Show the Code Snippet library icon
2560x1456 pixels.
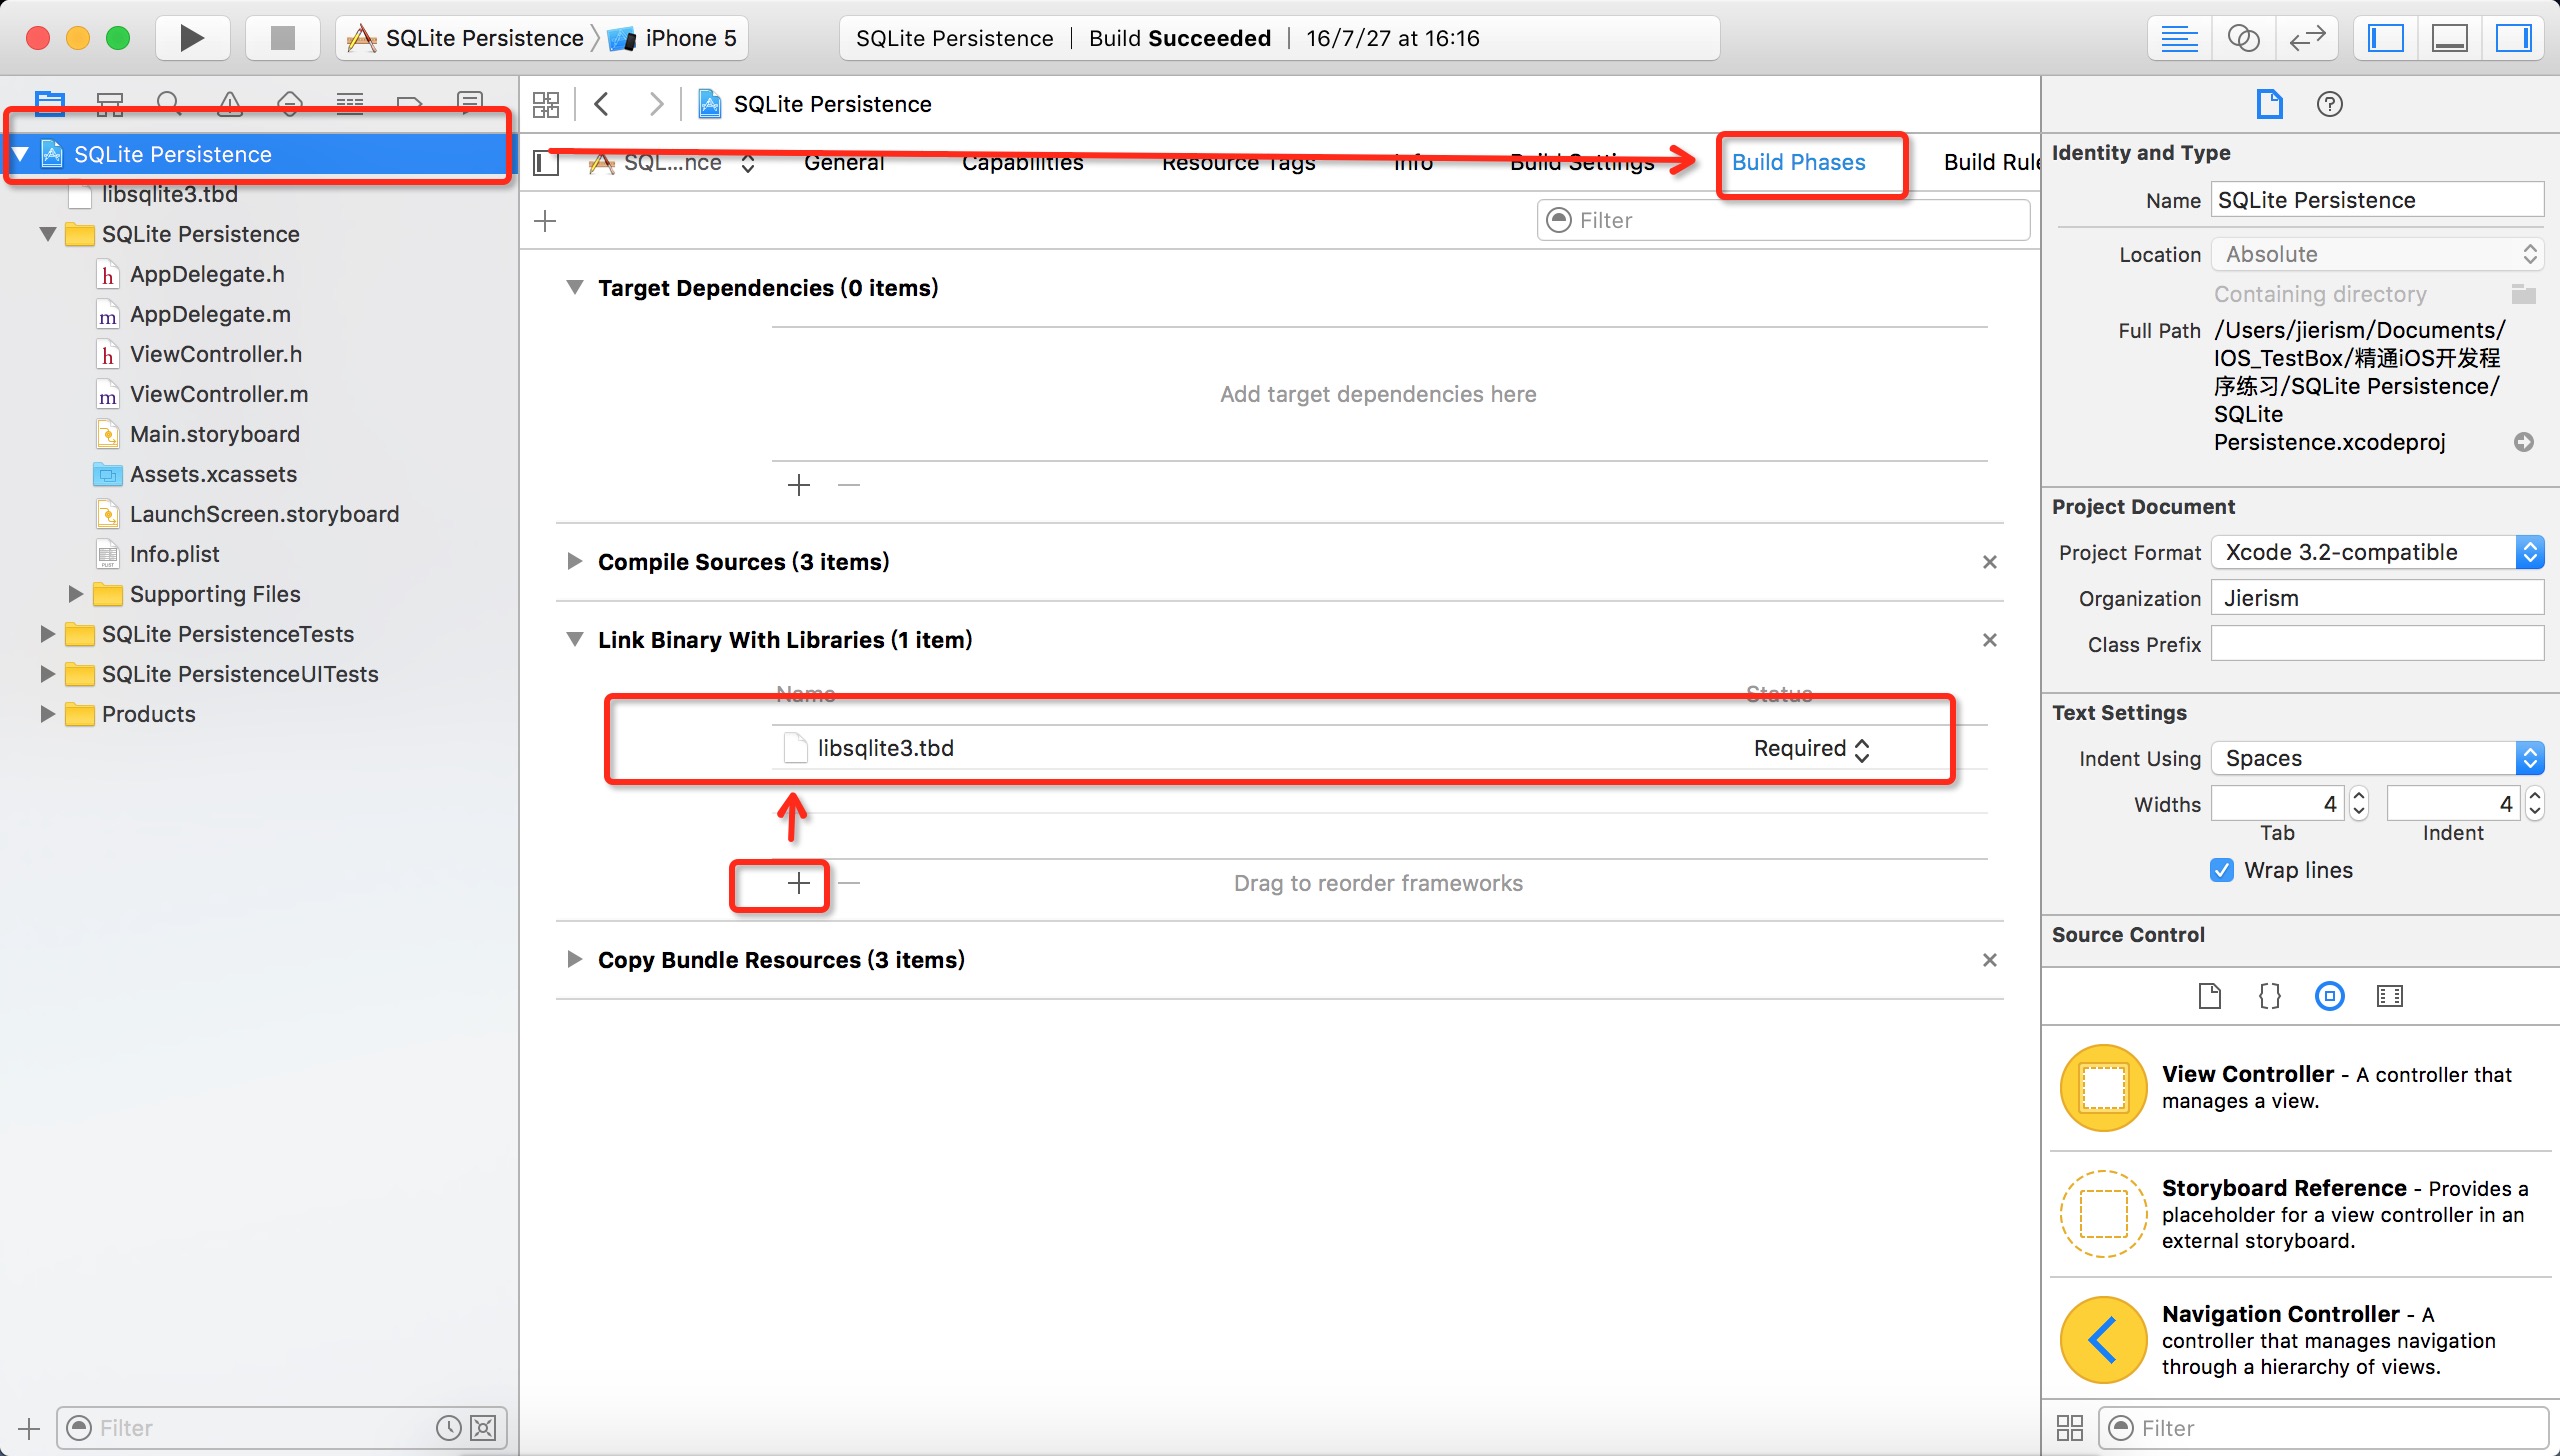pos(2270,996)
